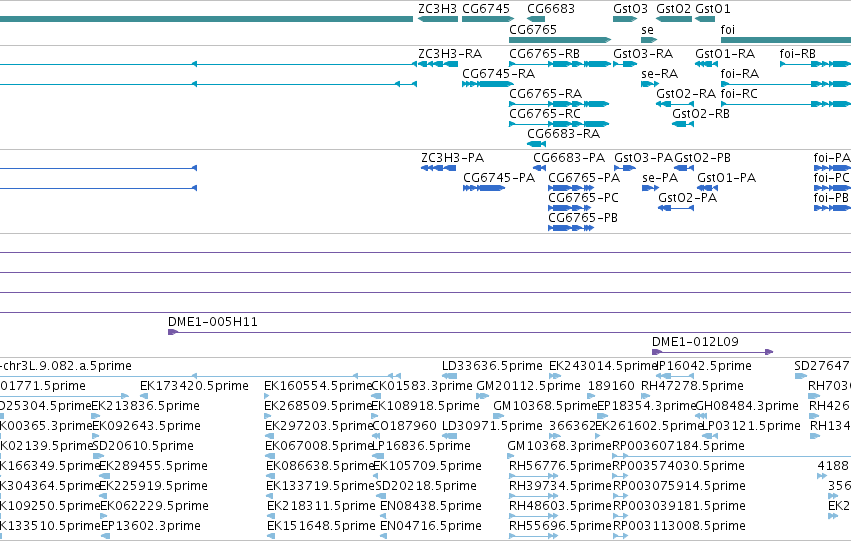851x541 pixels.
Task: Select the GstO1 gene label
Action: [x=713, y=9]
